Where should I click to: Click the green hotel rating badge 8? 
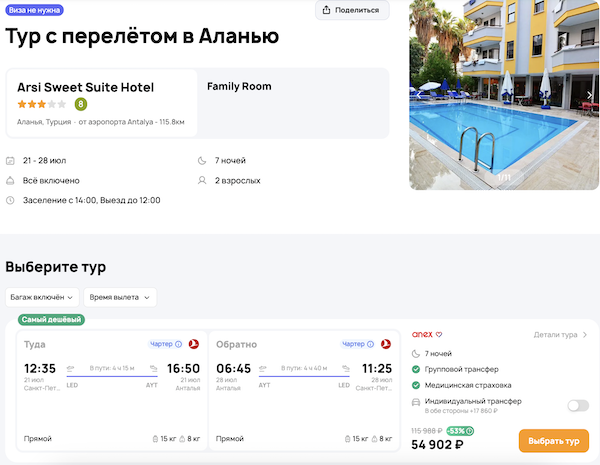coord(81,103)
